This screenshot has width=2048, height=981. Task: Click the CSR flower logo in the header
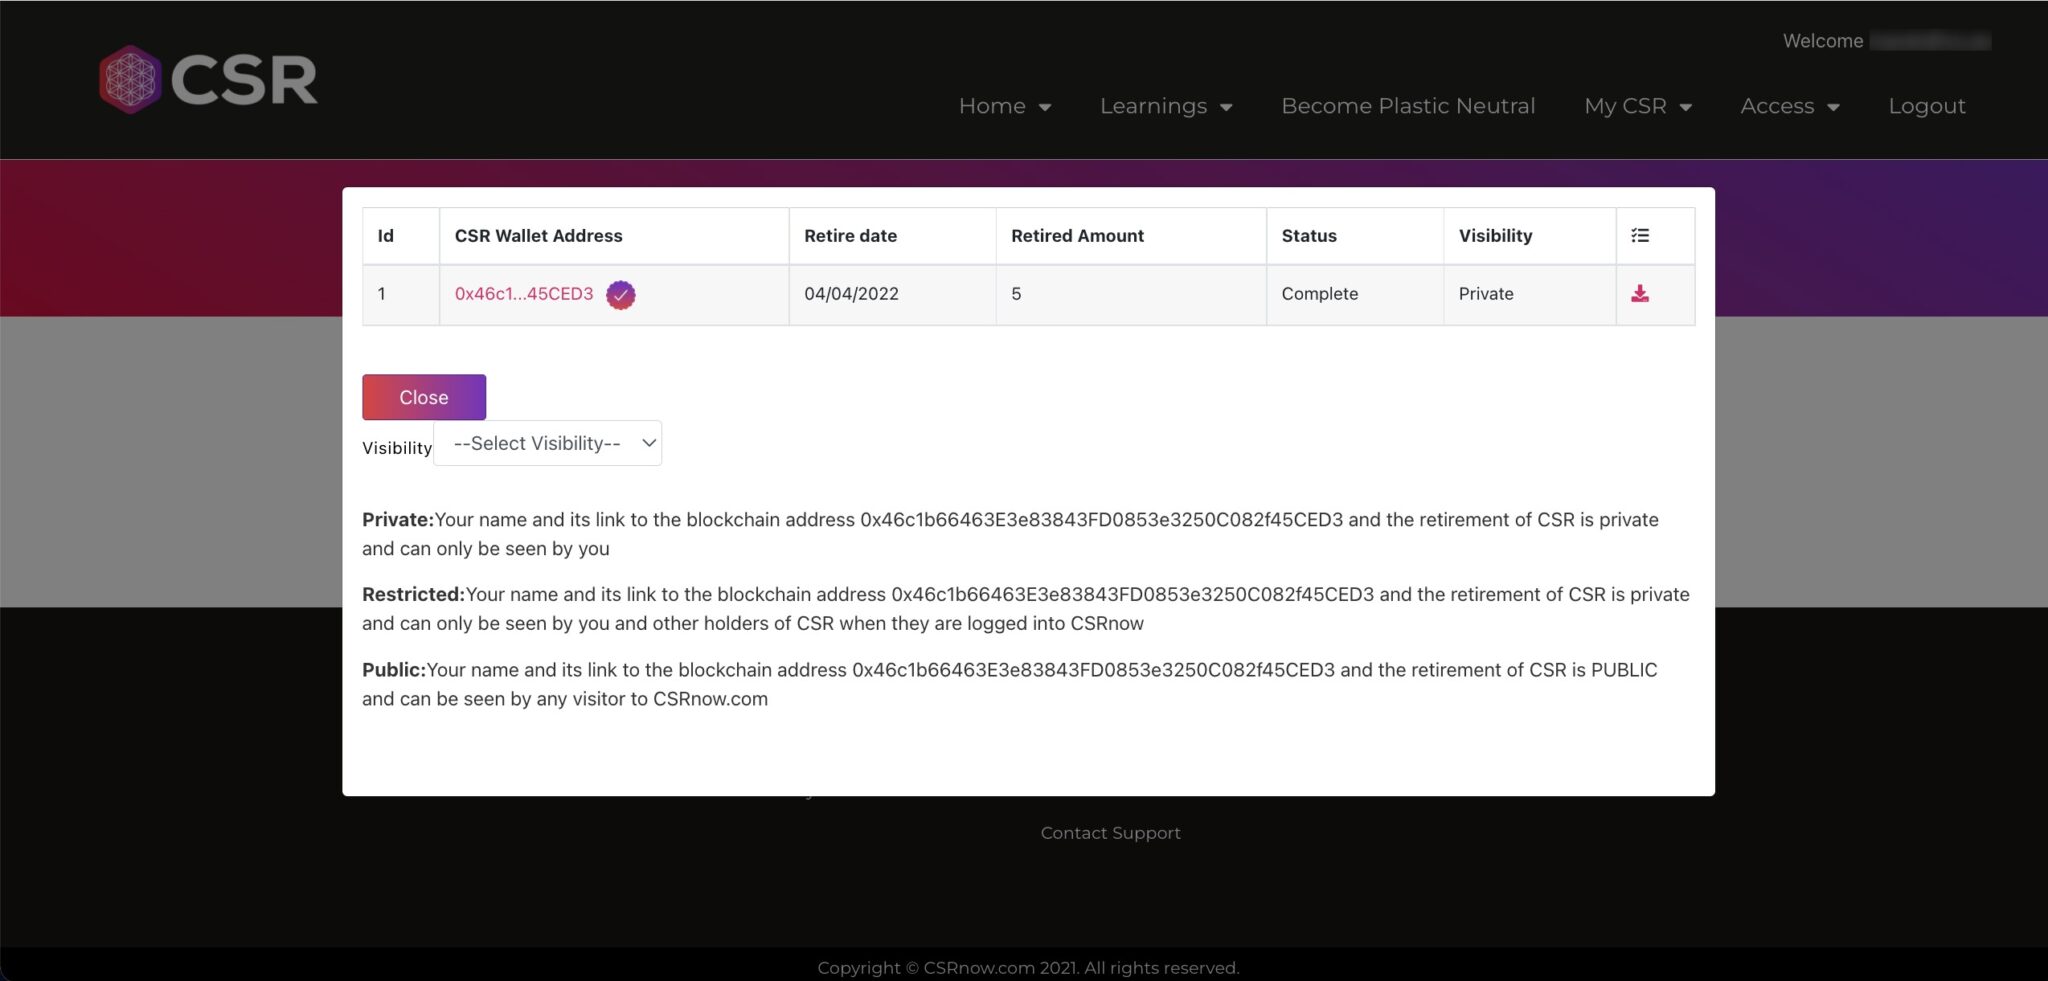pos(128,79)
